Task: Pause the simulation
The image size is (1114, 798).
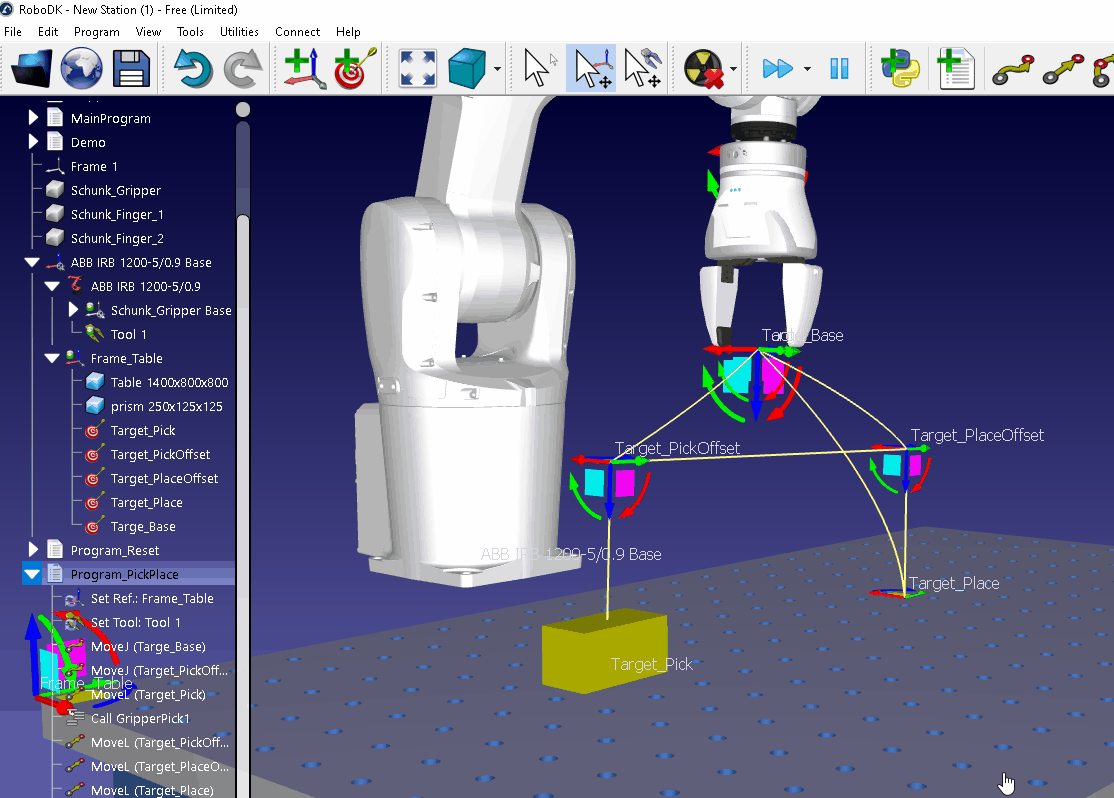Action: coord(839,69)
